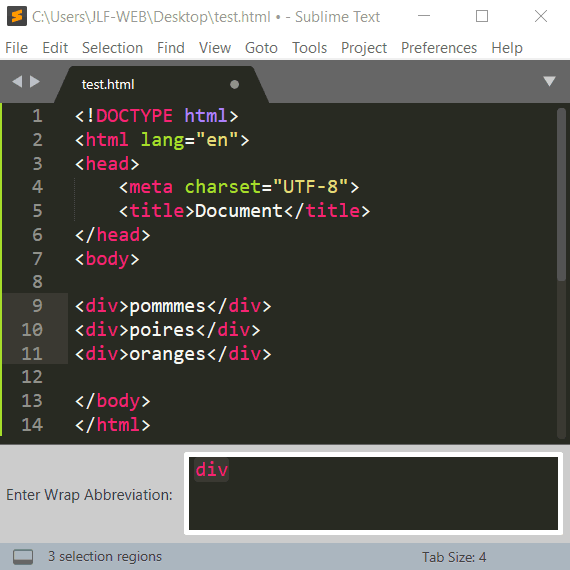Click the closing /html tag

(x=113, y=425)
